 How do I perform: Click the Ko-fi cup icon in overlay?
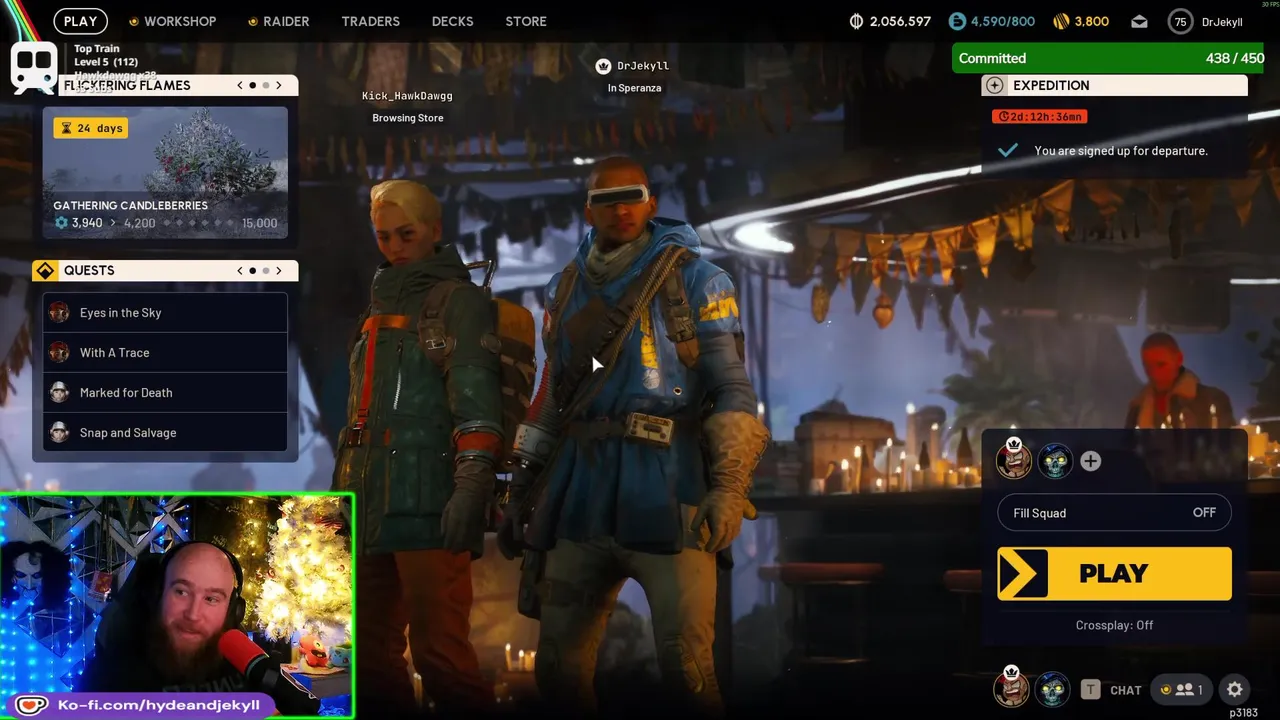pyautogui.click(x=30, y=705)
